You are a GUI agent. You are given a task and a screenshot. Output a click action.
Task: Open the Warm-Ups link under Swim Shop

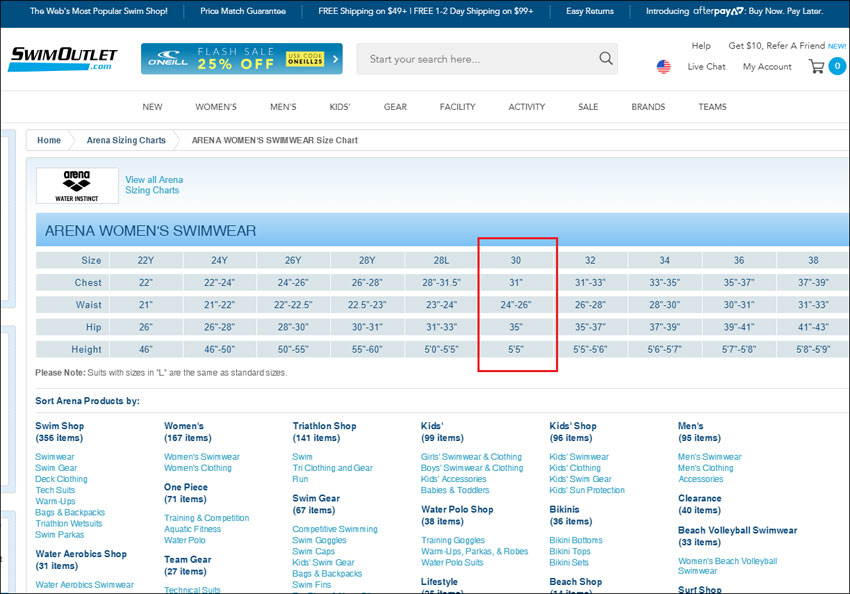(x=55, y=501)
